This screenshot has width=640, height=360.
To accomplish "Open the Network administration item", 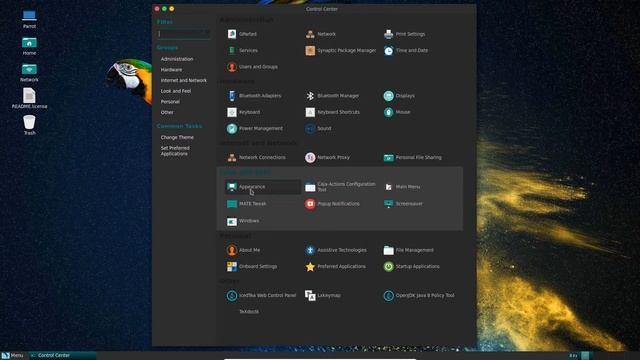I will coord(320,34).
